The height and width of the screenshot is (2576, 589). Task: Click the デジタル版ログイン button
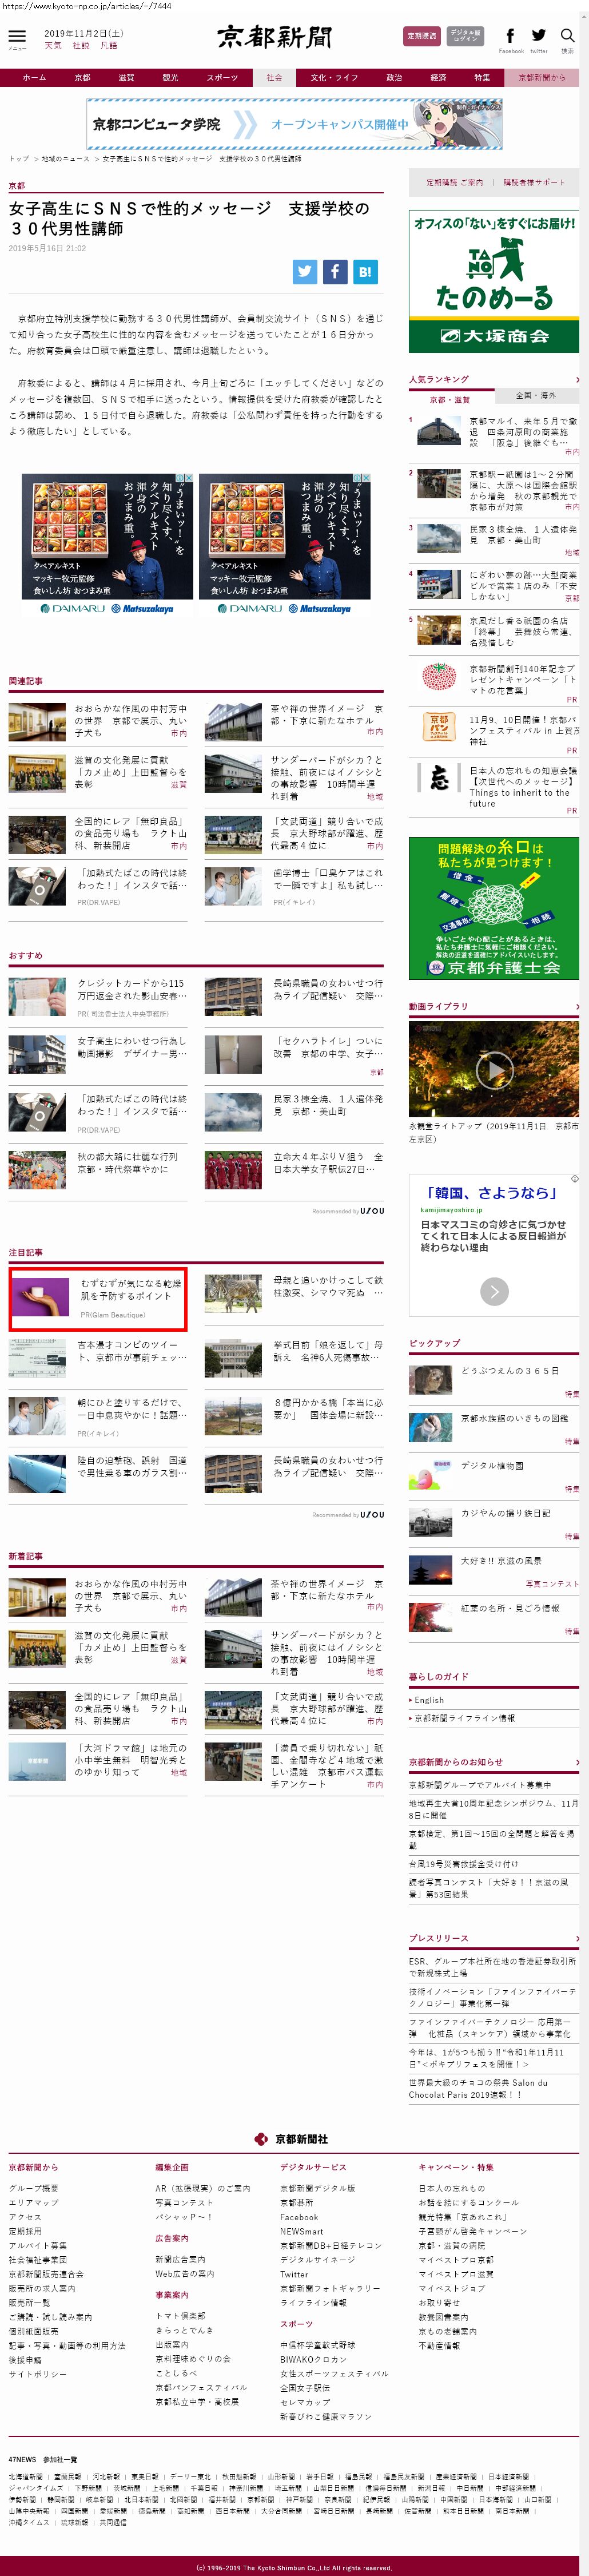click(x=465, y=36)
